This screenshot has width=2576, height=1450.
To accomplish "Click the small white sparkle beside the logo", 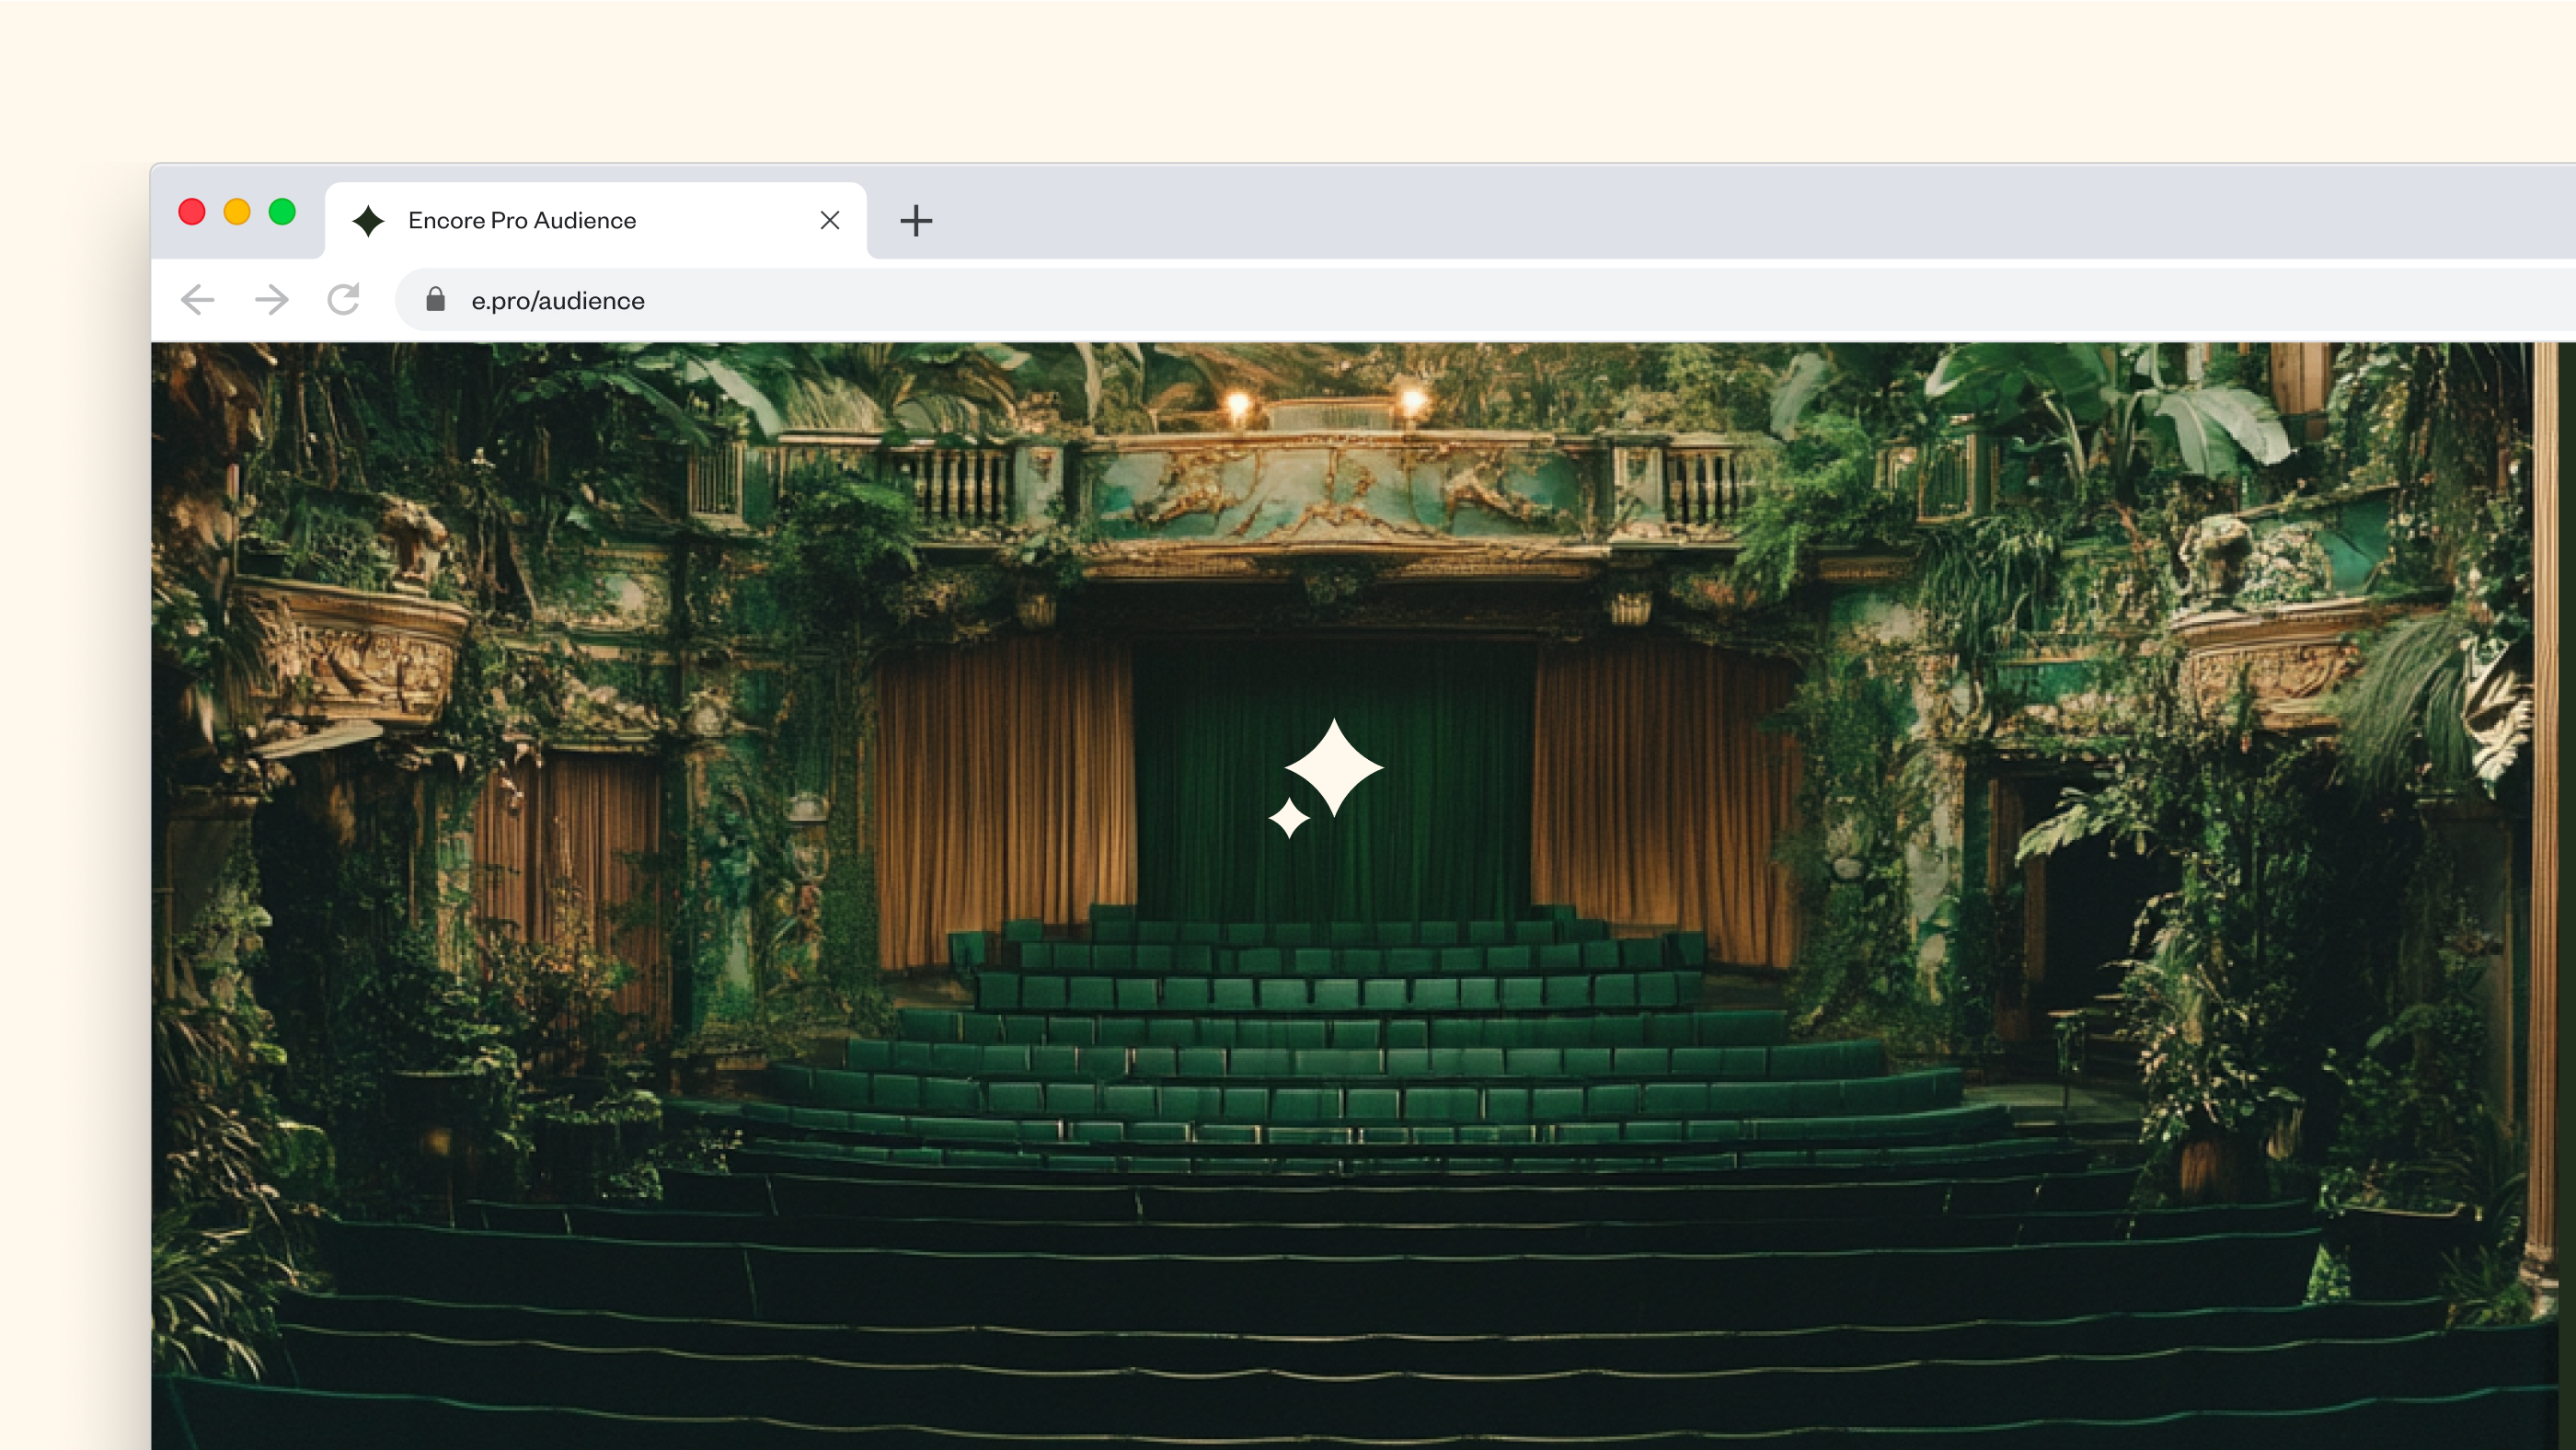I will pyautogui.click(x=1289, y=818).
